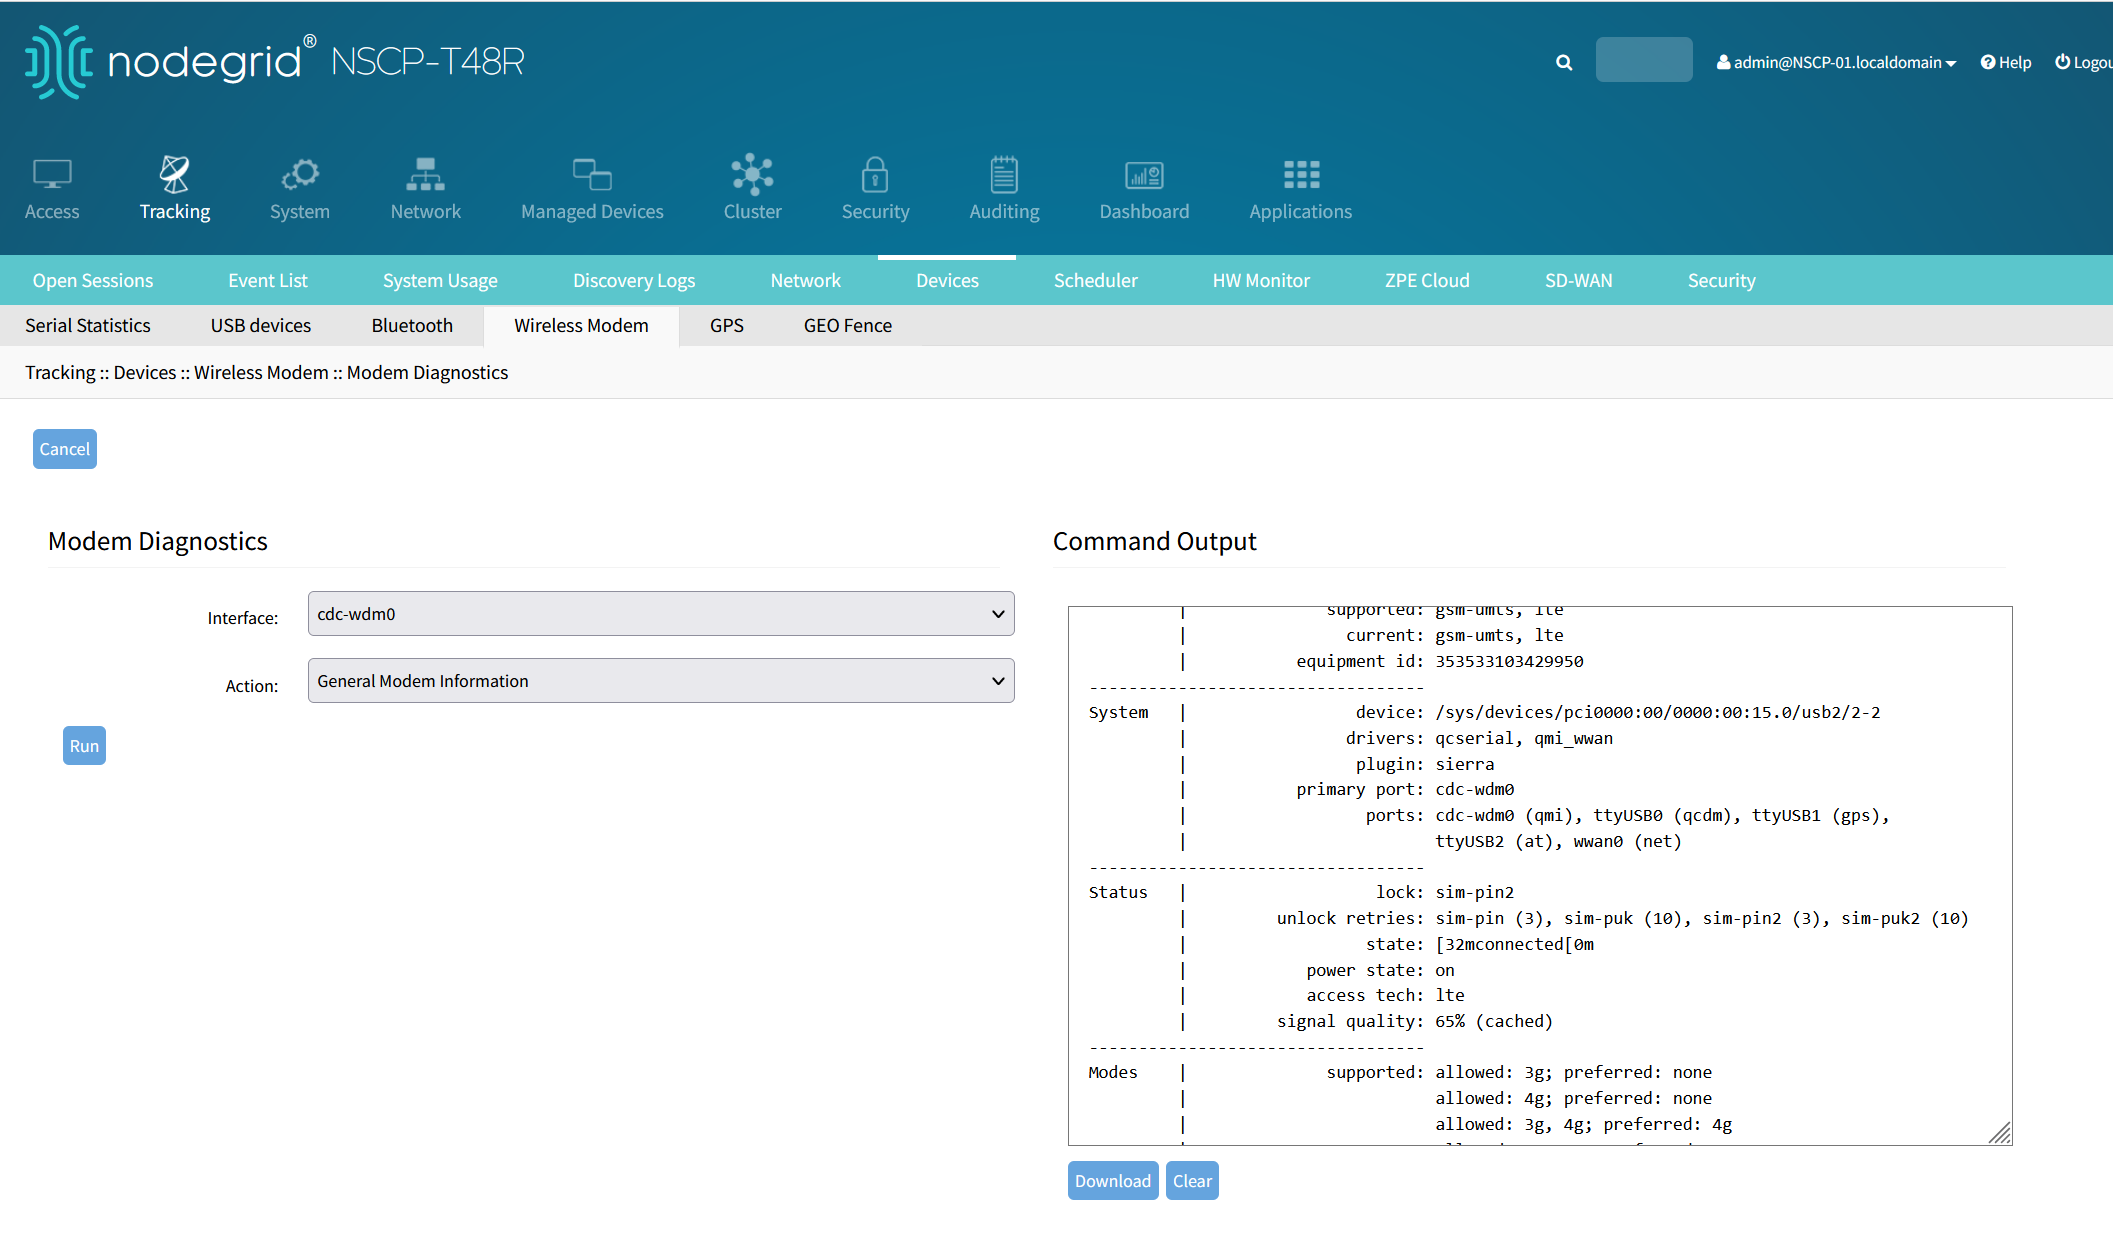
Task: Open the Help link
Action: click(2006, 62)
